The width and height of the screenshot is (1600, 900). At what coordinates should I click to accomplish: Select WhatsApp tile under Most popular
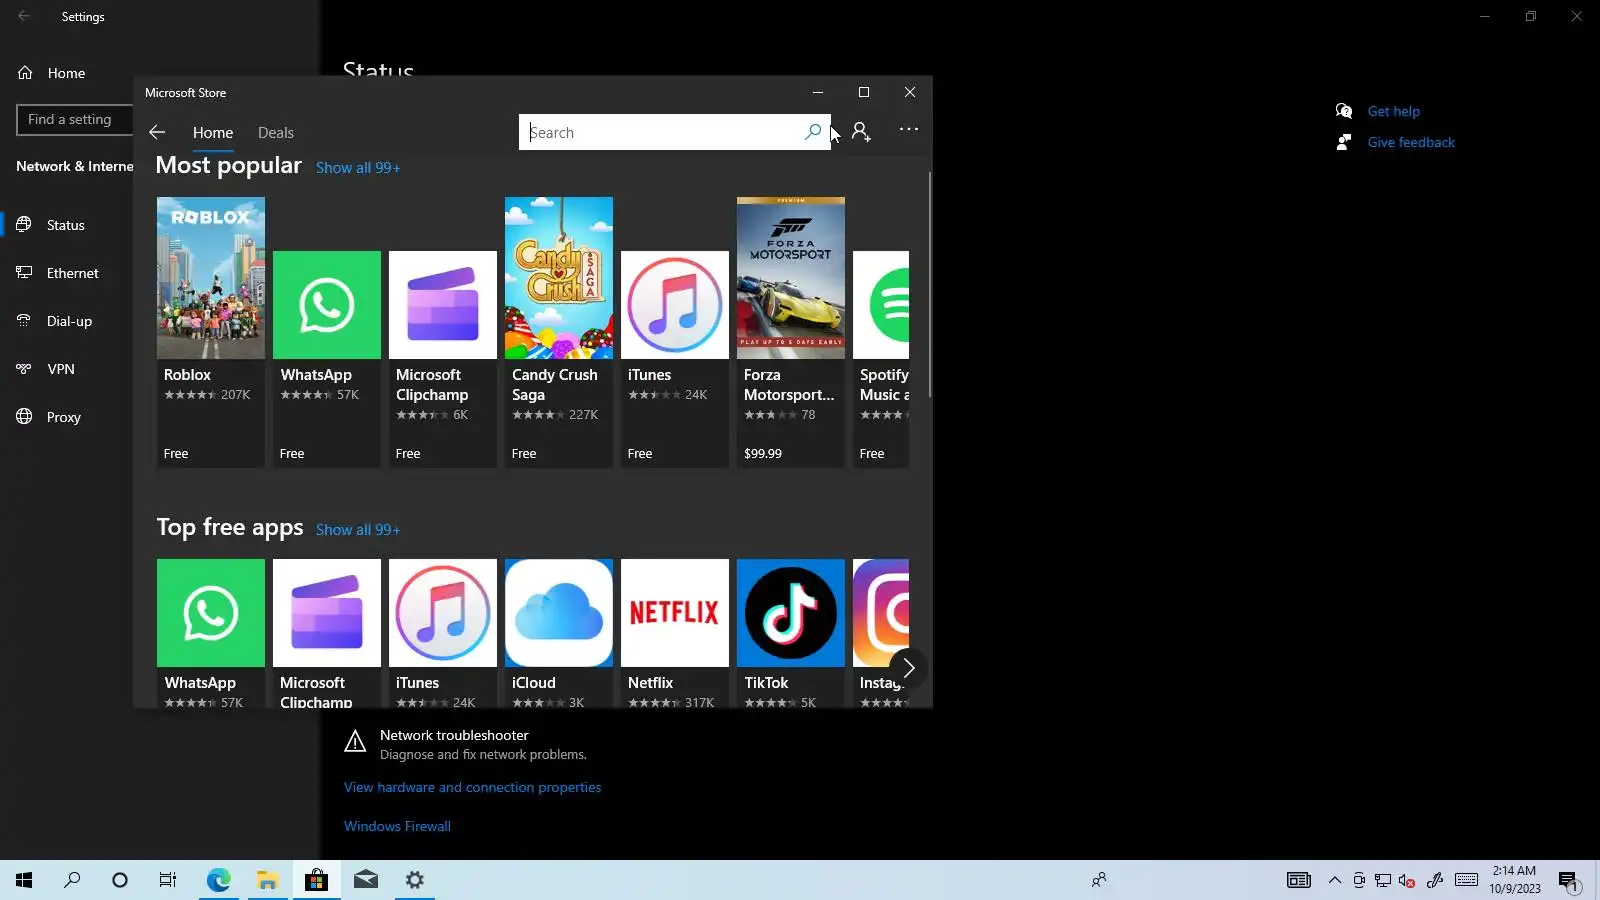point(327,359)
